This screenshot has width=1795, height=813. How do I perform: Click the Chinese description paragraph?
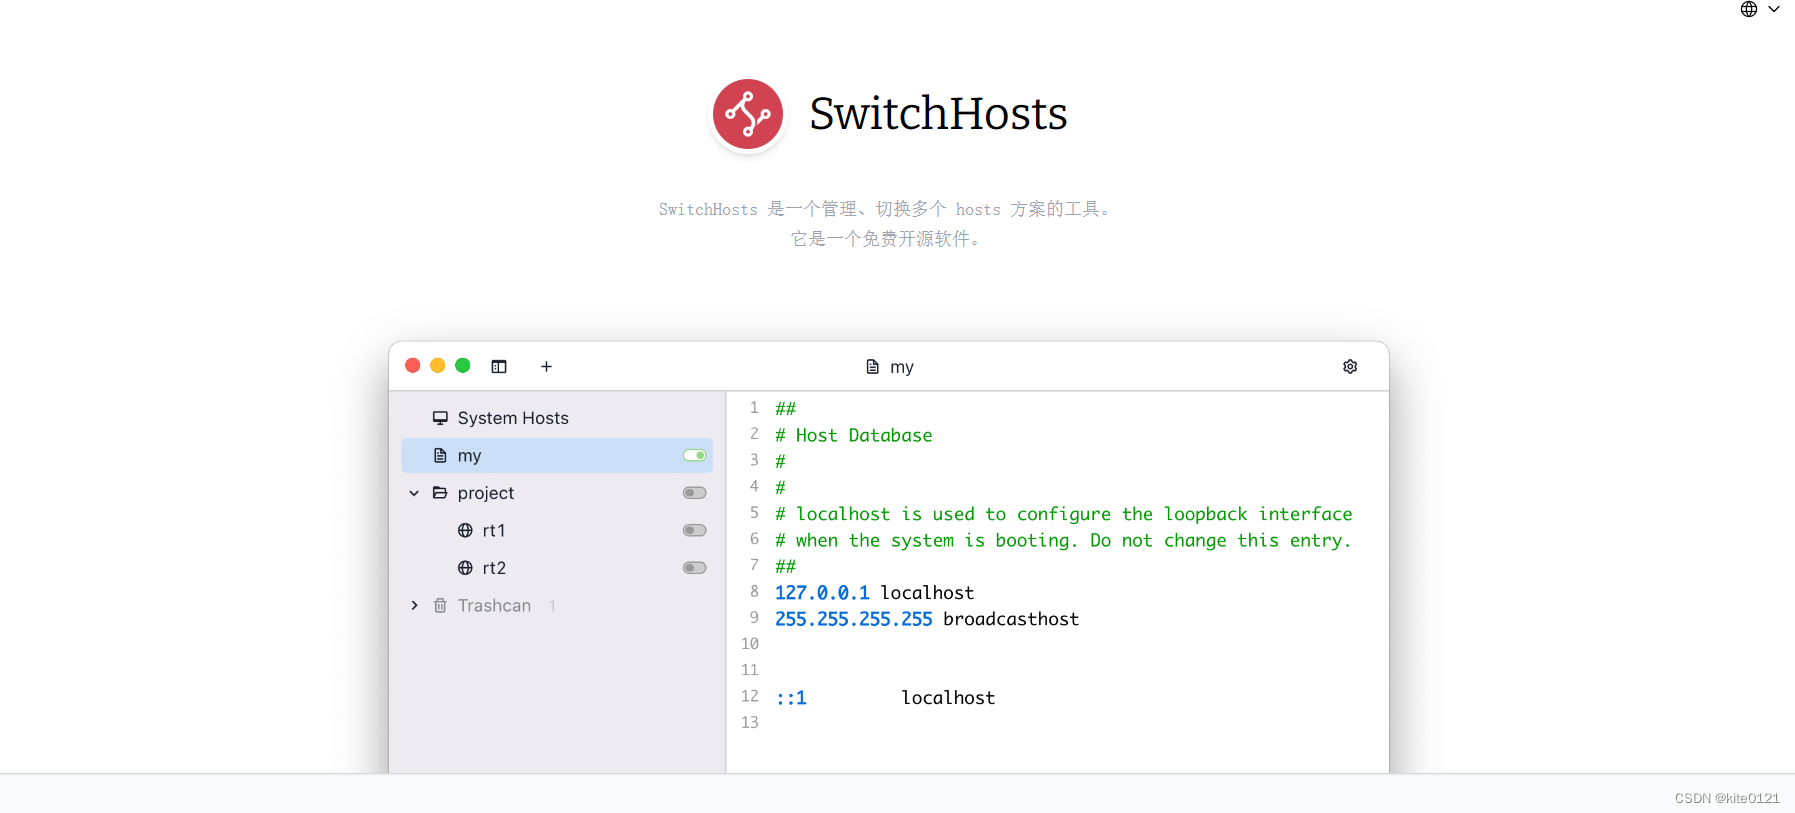(x=885, y=224)
